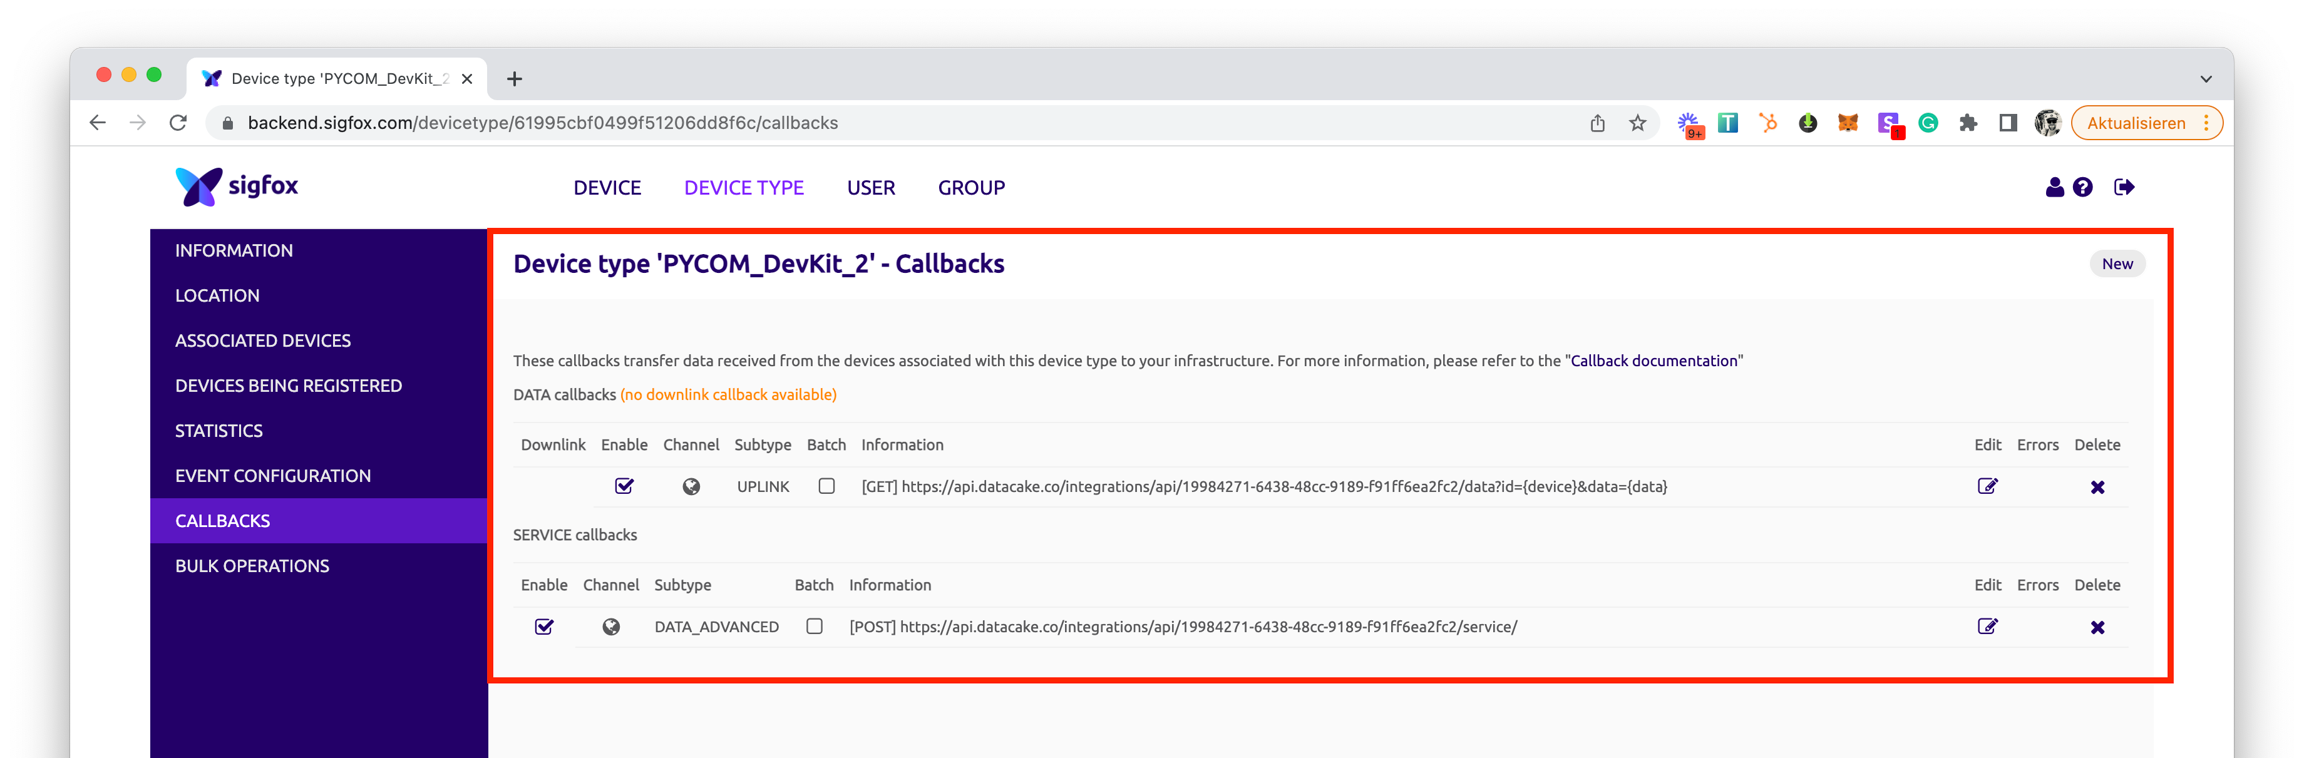Edit the DATA_ADVANCED service callback
The height and width of the screenshot is (758, 2304).
[1987, 627]
